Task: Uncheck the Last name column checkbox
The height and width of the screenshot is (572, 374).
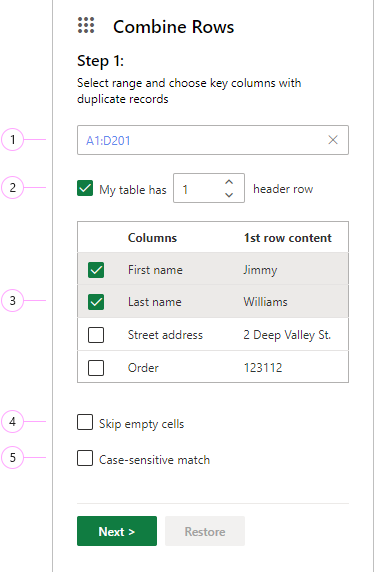Action: 96,302
